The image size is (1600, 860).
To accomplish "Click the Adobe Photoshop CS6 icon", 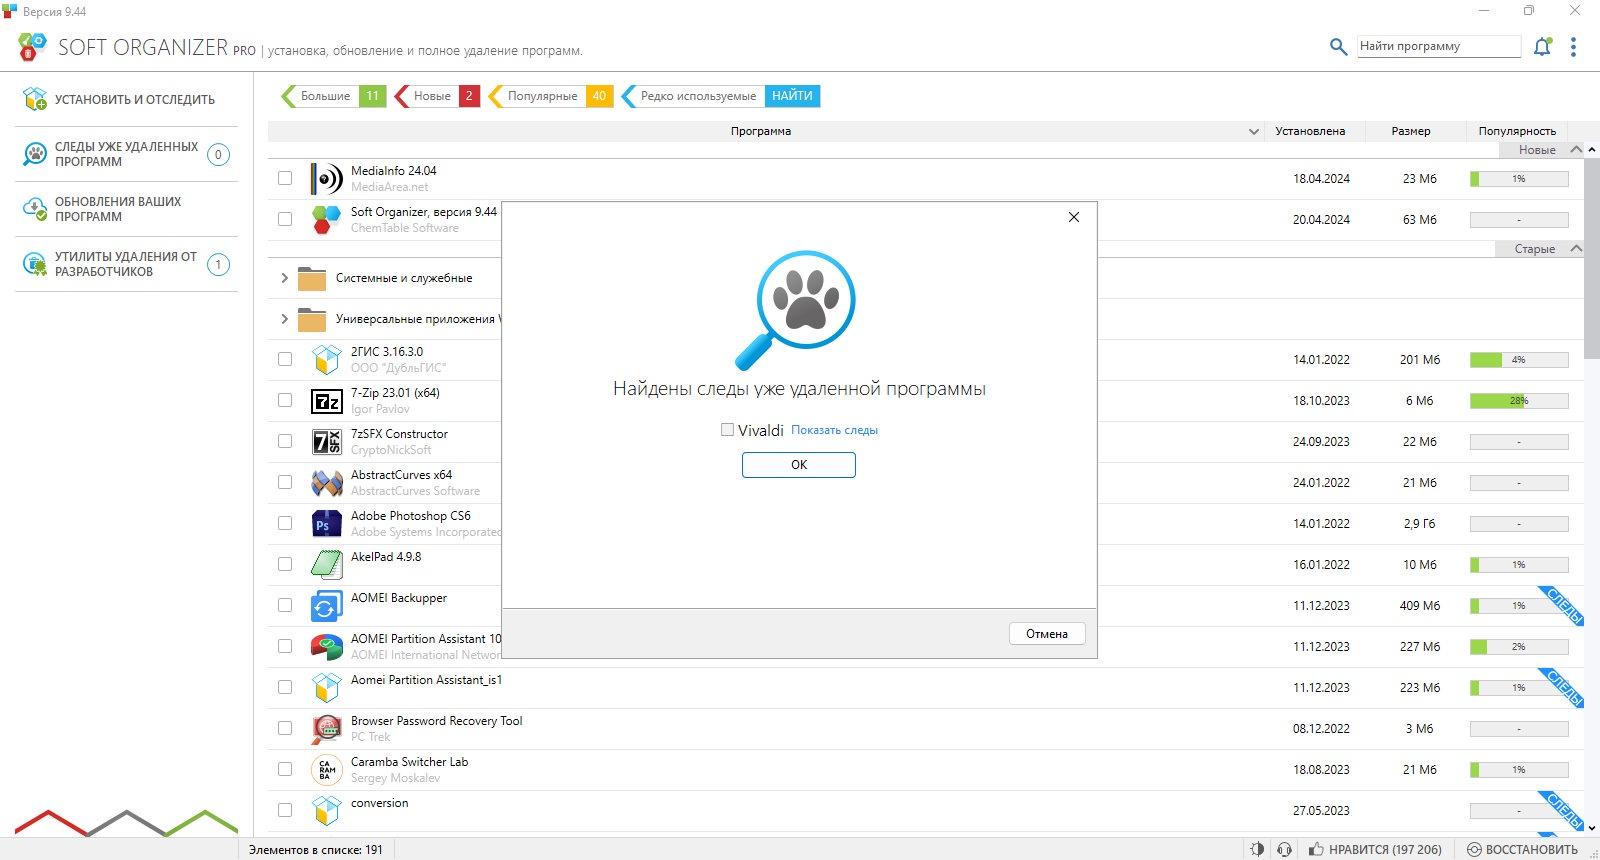I will pyautogui.click(x=326, y=523).
